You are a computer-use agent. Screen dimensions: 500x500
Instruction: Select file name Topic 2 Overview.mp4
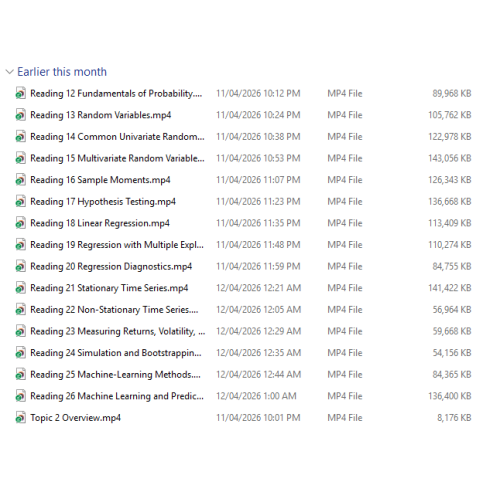point(75,418)
